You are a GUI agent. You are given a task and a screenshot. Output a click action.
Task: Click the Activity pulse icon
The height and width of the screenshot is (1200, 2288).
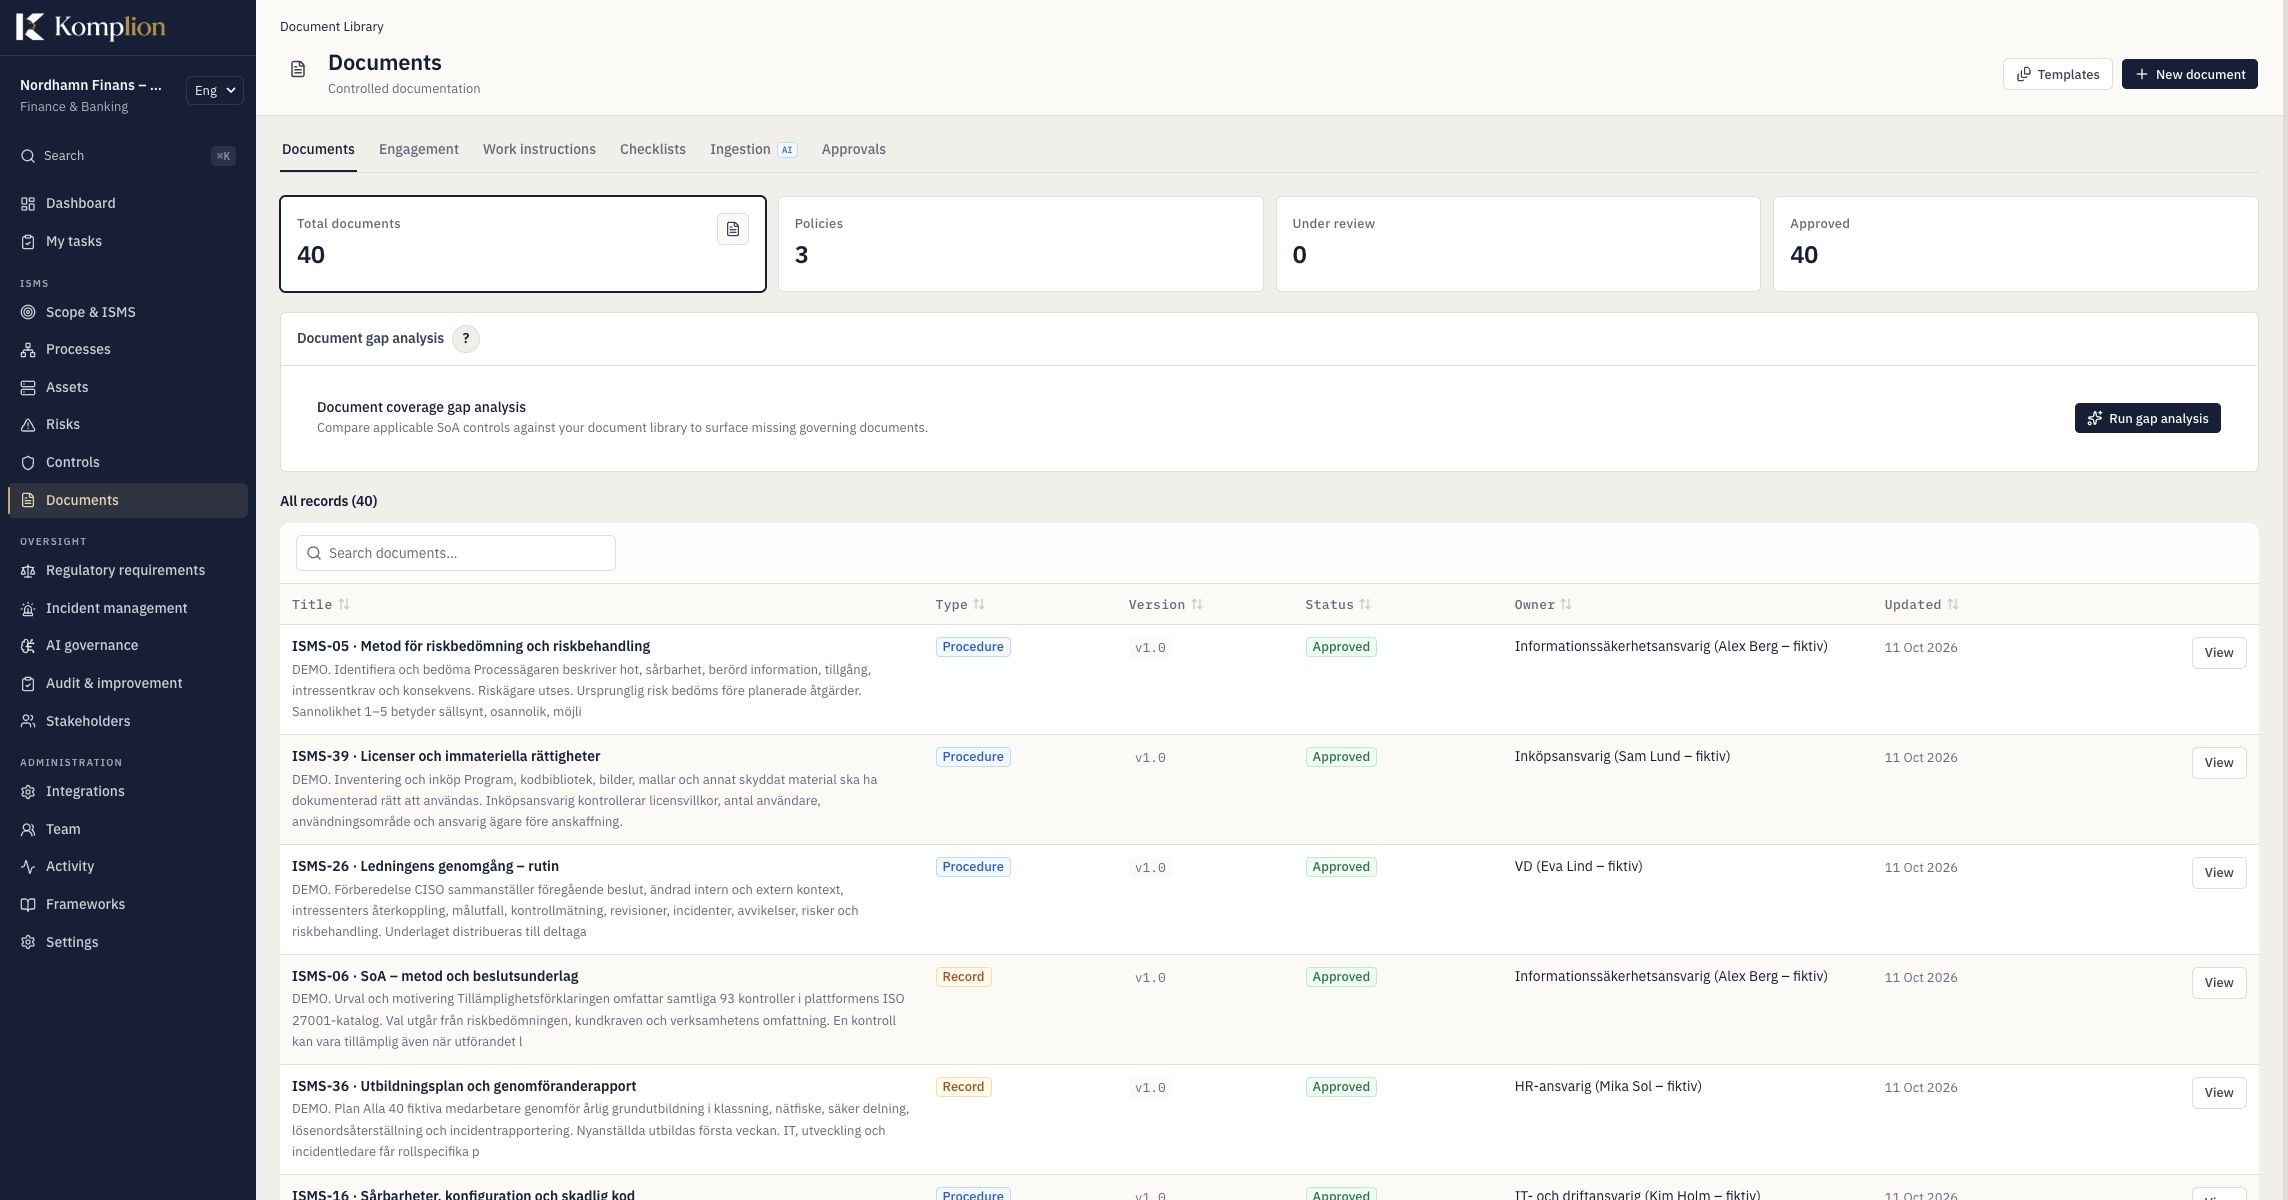[x=28, y=867]
